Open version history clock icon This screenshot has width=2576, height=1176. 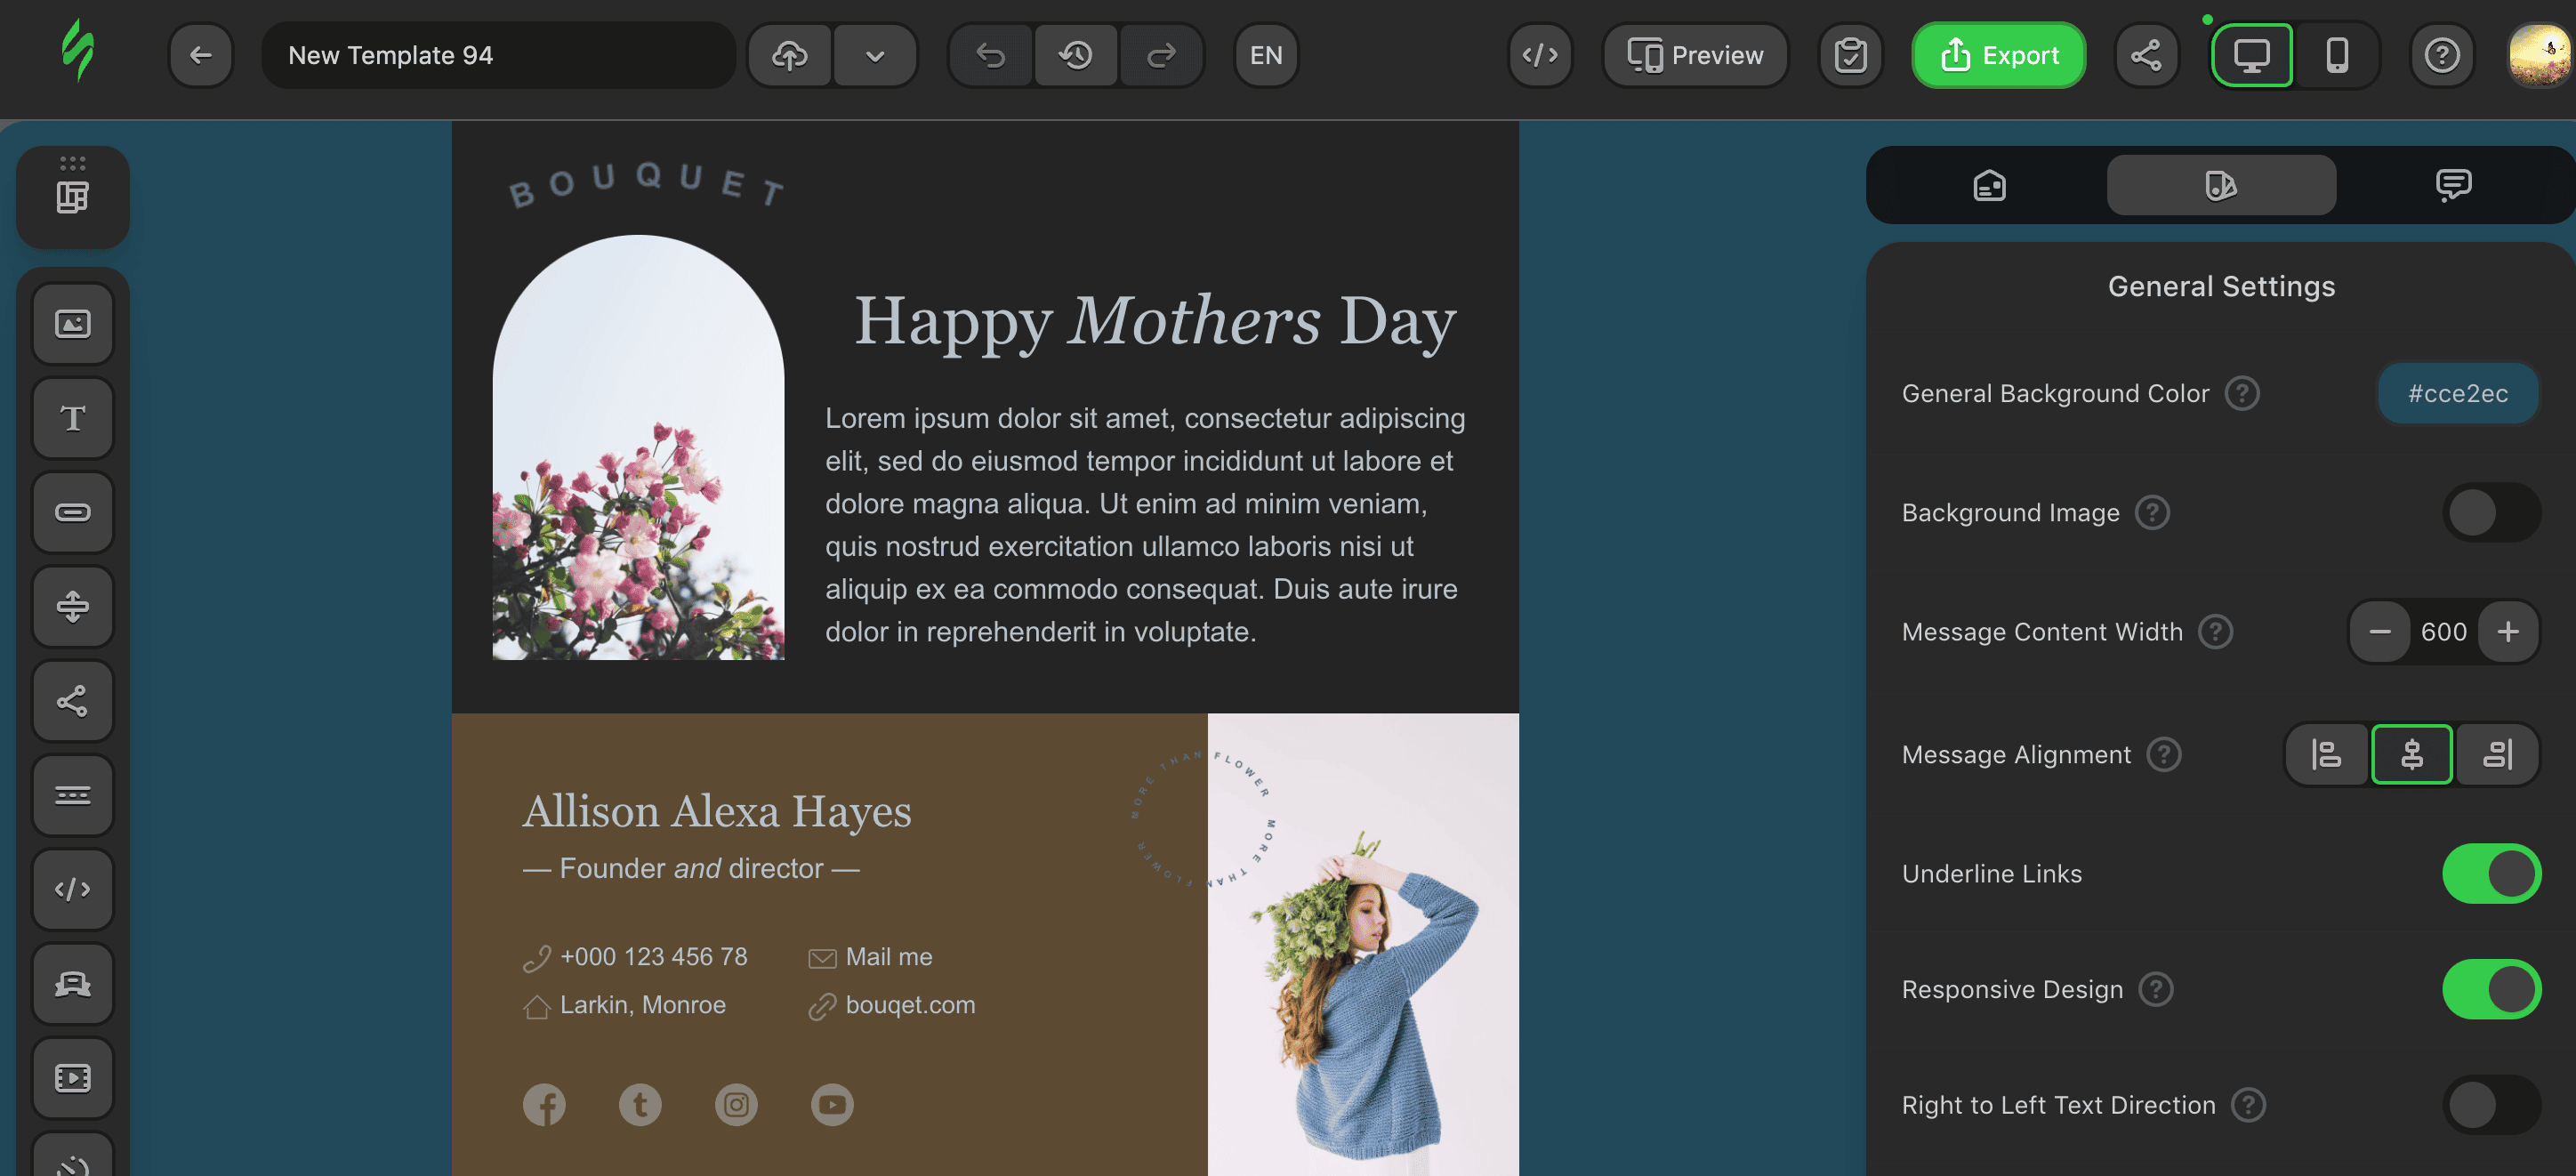coord(1076,55)
